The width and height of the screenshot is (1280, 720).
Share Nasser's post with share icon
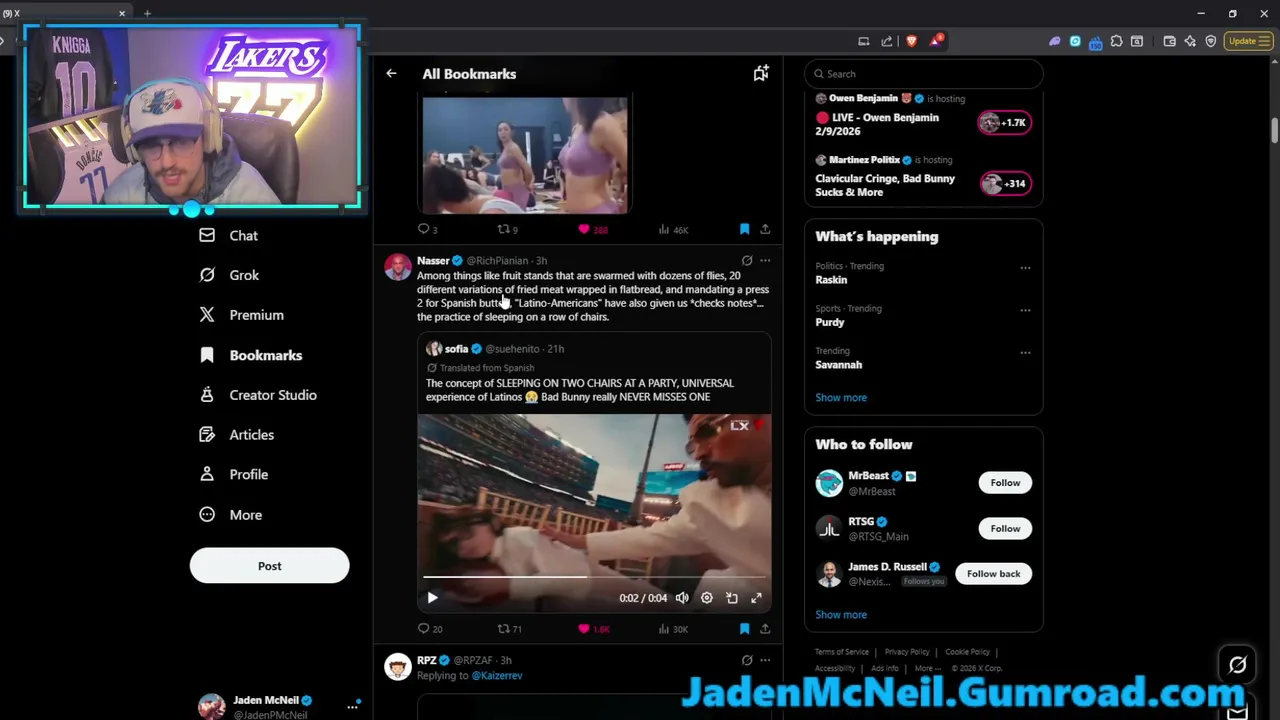pos(765,629)
